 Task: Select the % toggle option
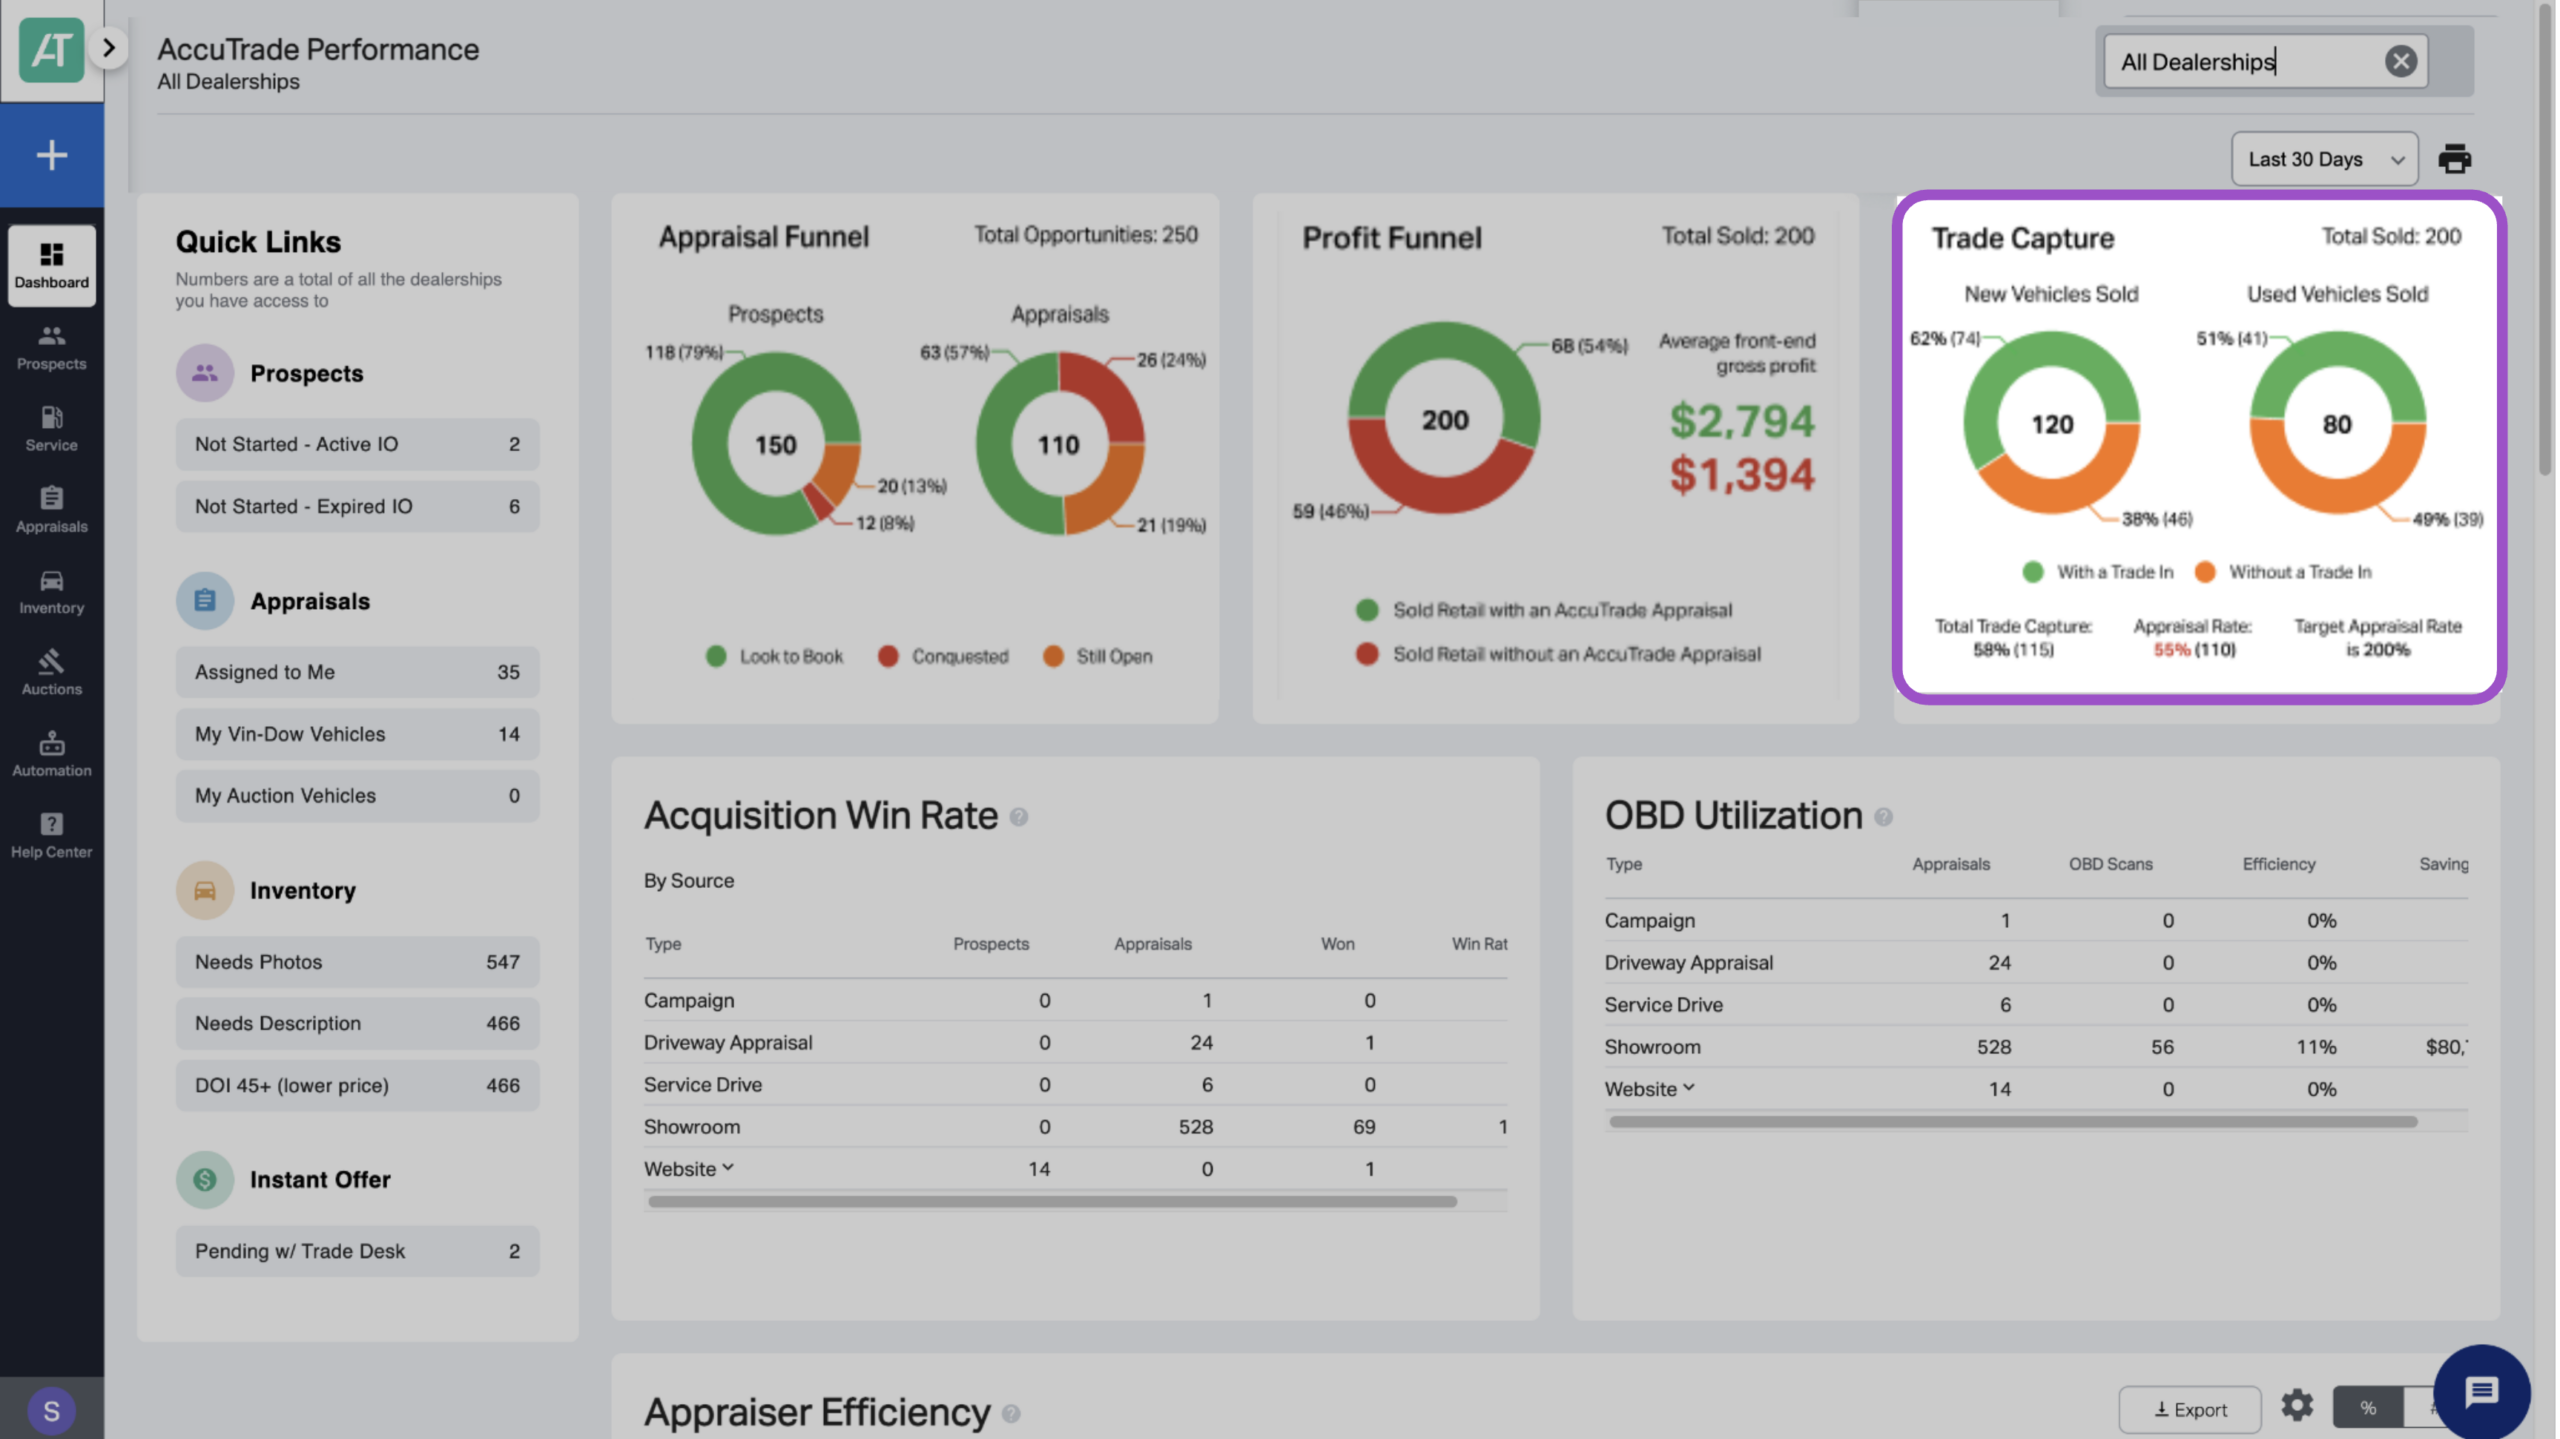[x=2368, y=1409]
